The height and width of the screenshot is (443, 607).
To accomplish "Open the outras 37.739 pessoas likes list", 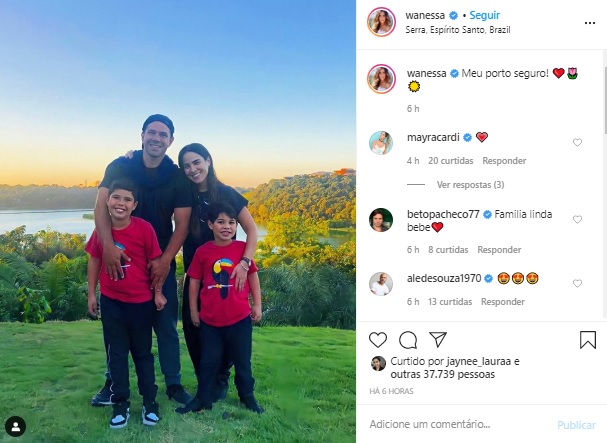I will [x=442, y=374].
